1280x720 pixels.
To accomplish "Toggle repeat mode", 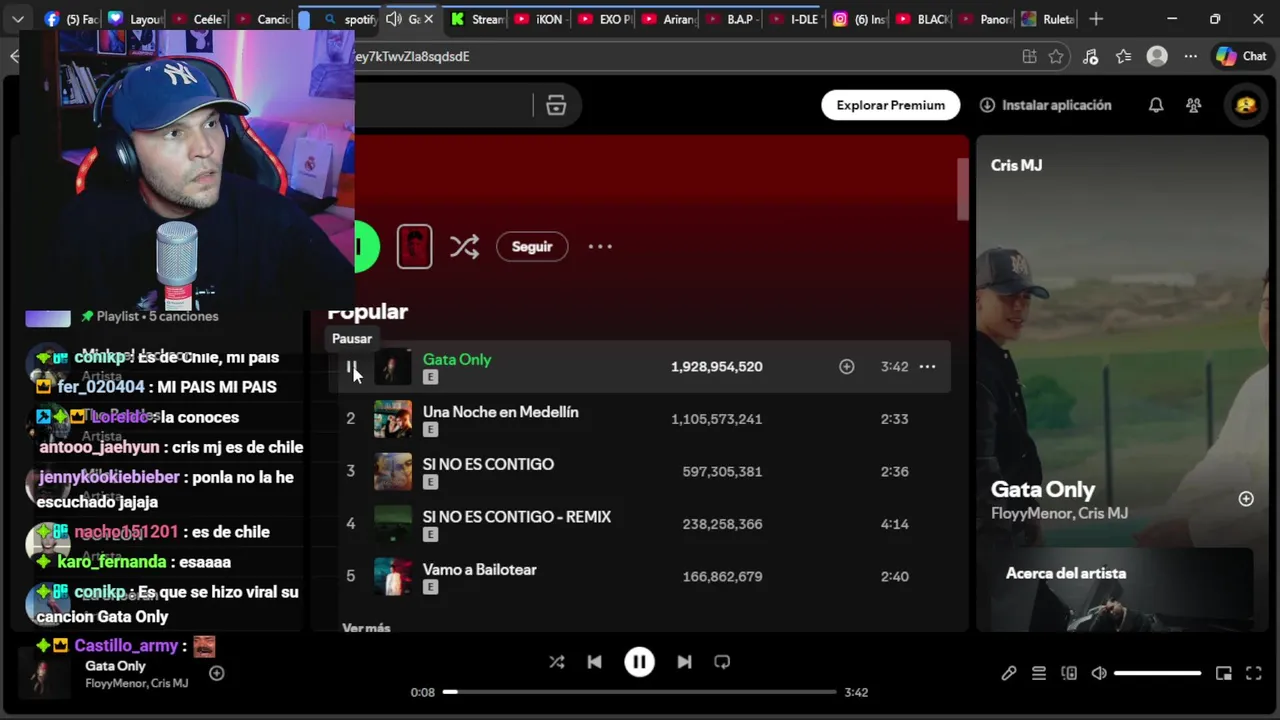I will (722, 662).
